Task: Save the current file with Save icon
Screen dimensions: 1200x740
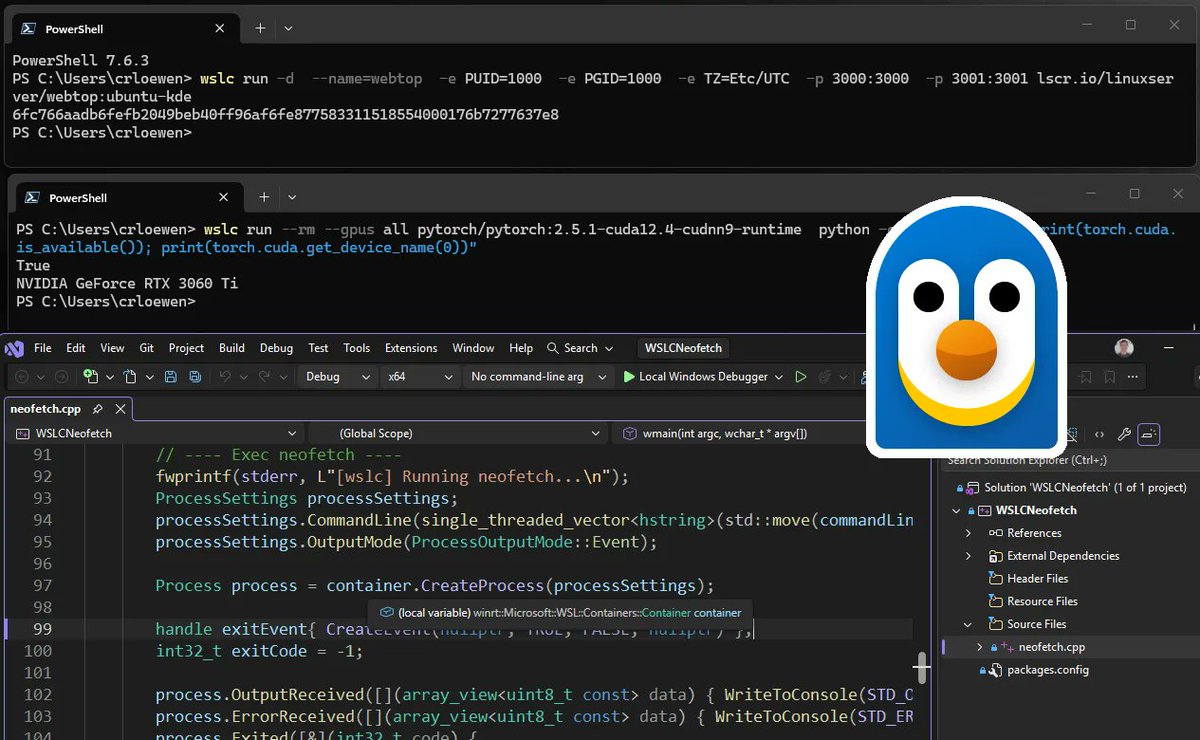Action: [170, 377]
